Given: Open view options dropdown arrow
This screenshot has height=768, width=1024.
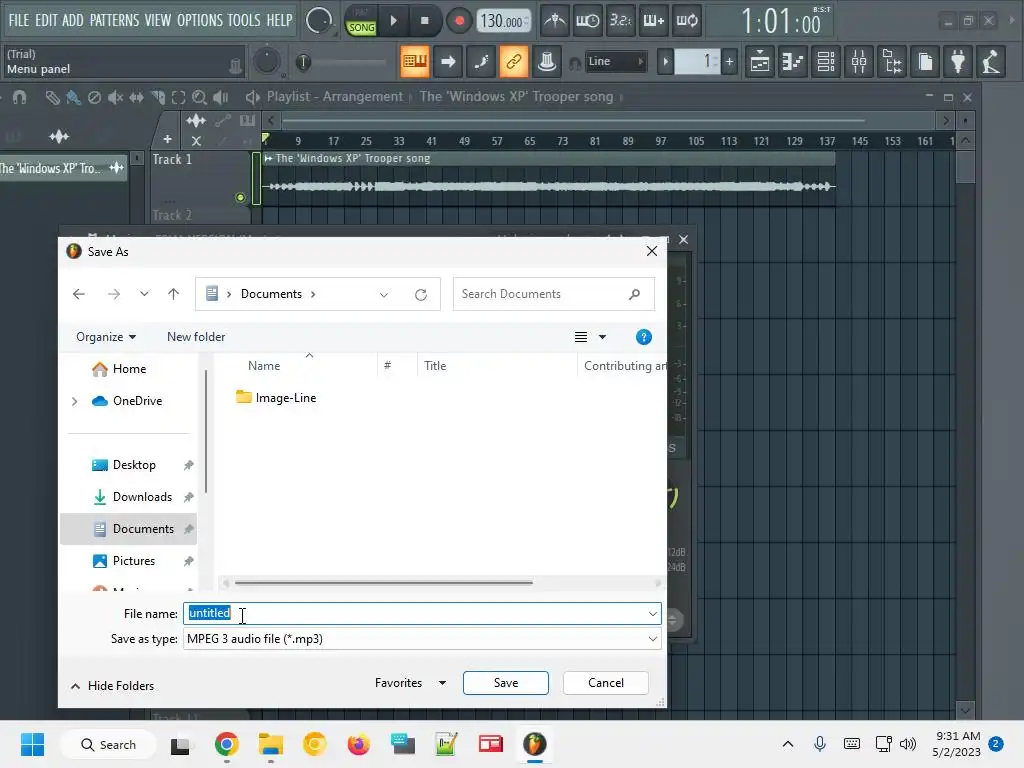Looking at the screenshot, I should click(603, 337).
